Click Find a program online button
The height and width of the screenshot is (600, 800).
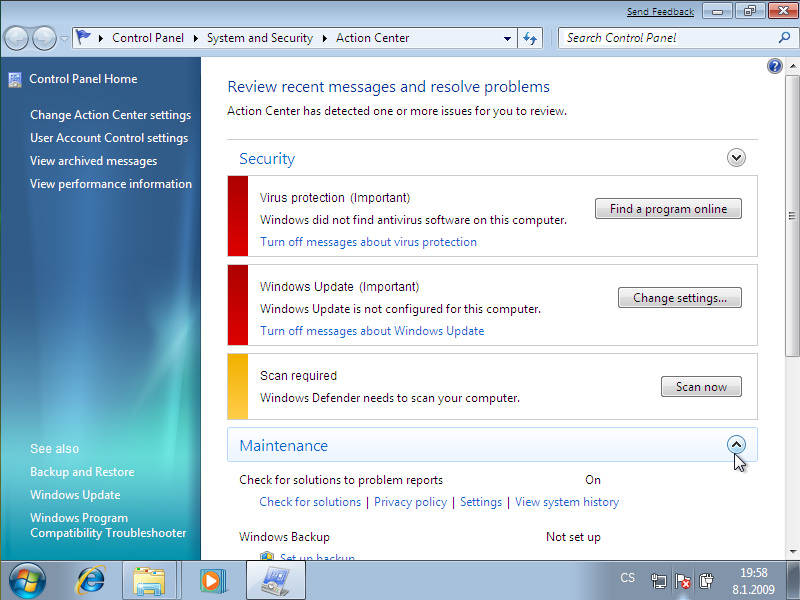pyautogui.click(x=668, y=209)
